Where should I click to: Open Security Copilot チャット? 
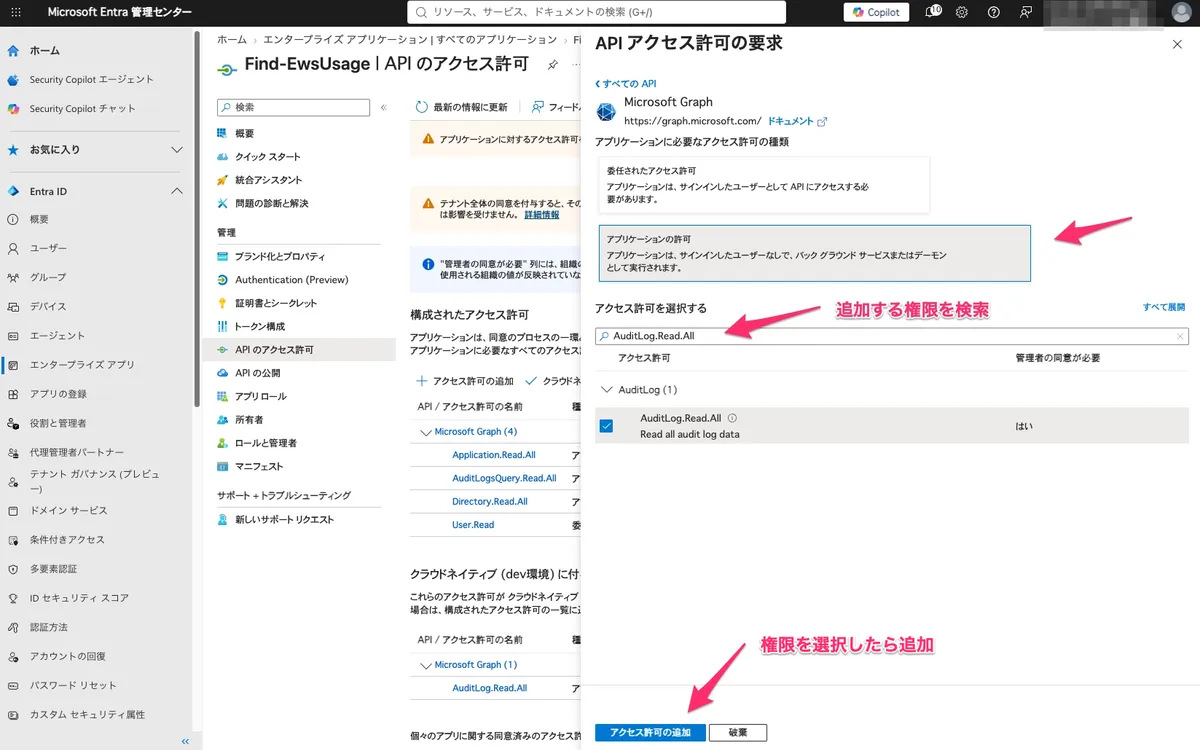[x=82, y=108]
